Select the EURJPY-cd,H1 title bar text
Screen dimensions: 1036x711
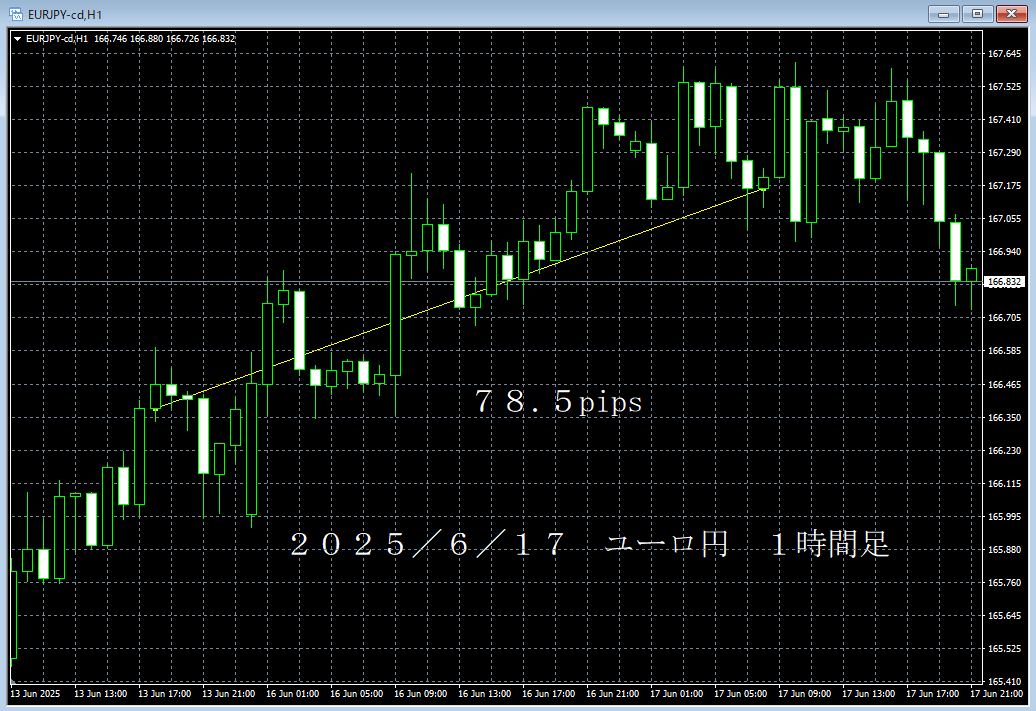(60, 14)
